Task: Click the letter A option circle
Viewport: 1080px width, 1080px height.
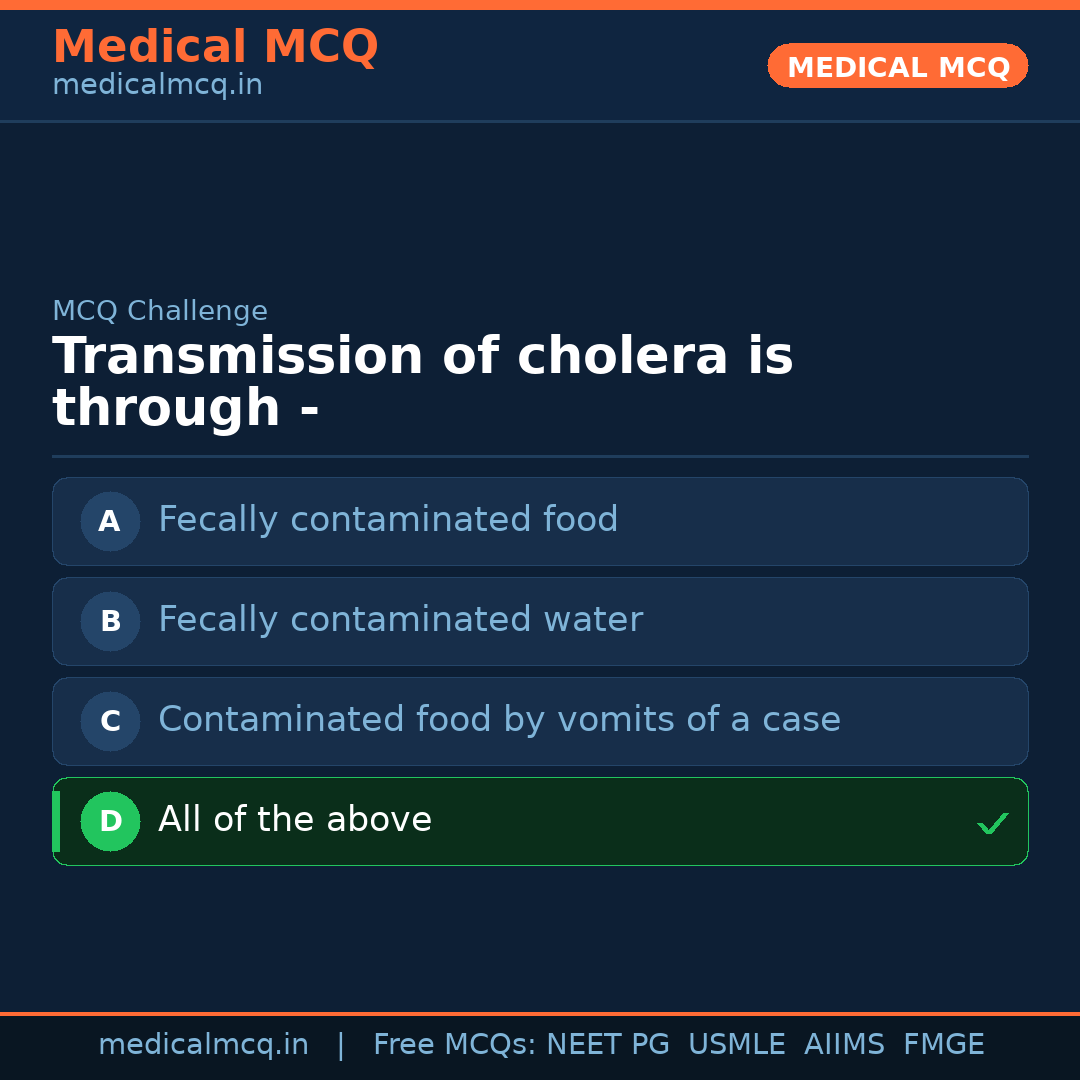Action: [x=110, y=521]
